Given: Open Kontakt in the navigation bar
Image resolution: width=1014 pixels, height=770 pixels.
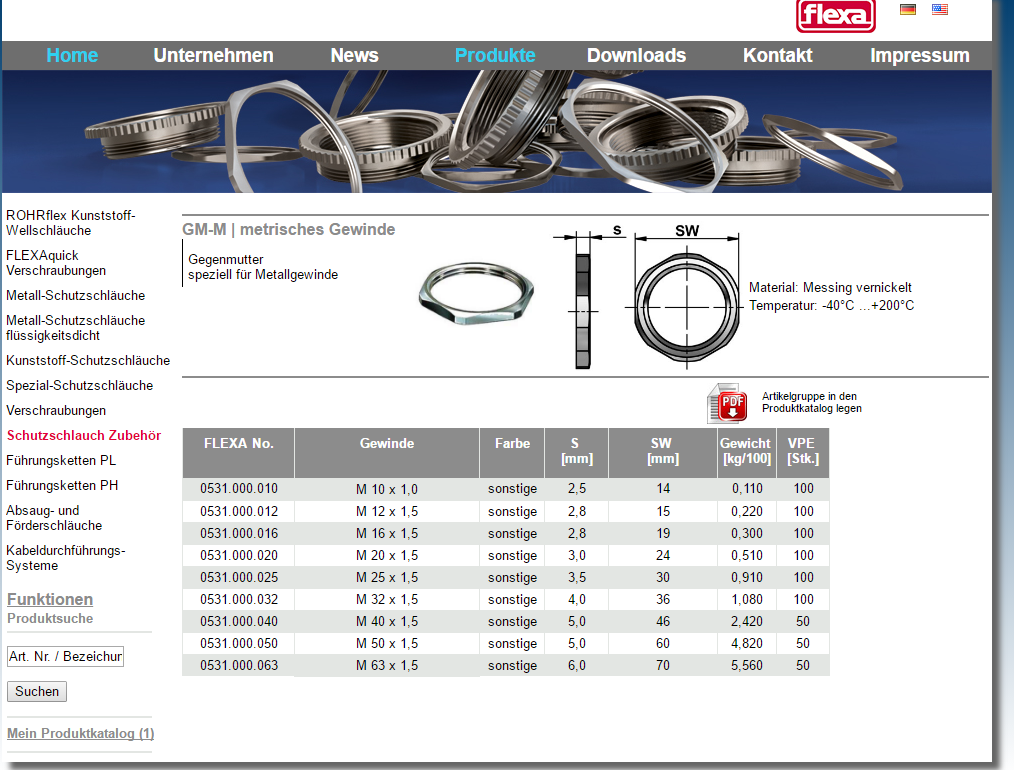Looking at the screenshot, I should pyautogui.click(x=777, y=56).
